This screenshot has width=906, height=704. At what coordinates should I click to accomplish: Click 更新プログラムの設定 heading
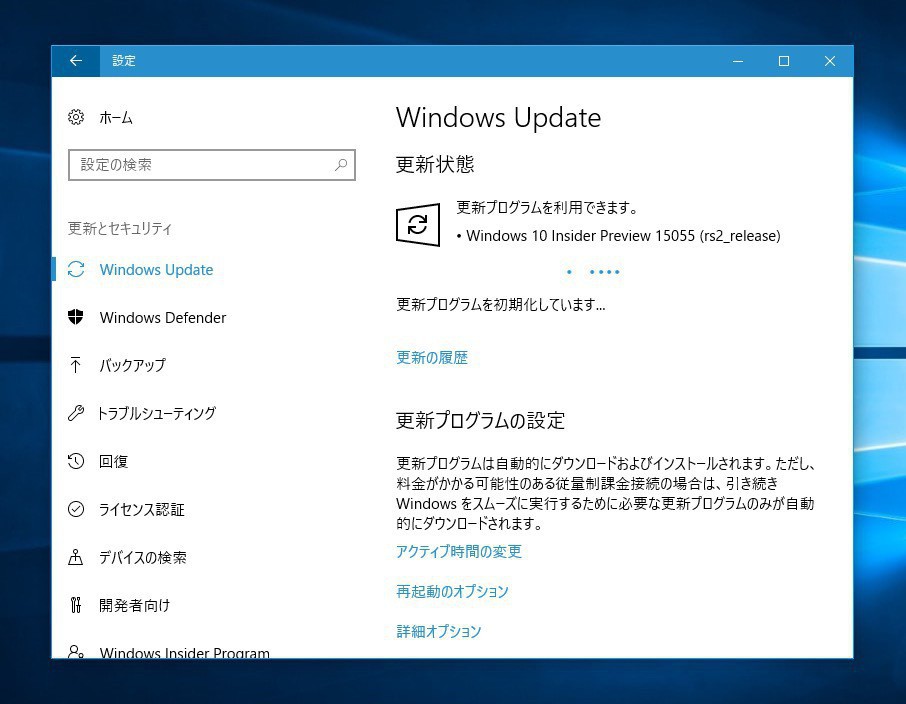coord(480,420)
